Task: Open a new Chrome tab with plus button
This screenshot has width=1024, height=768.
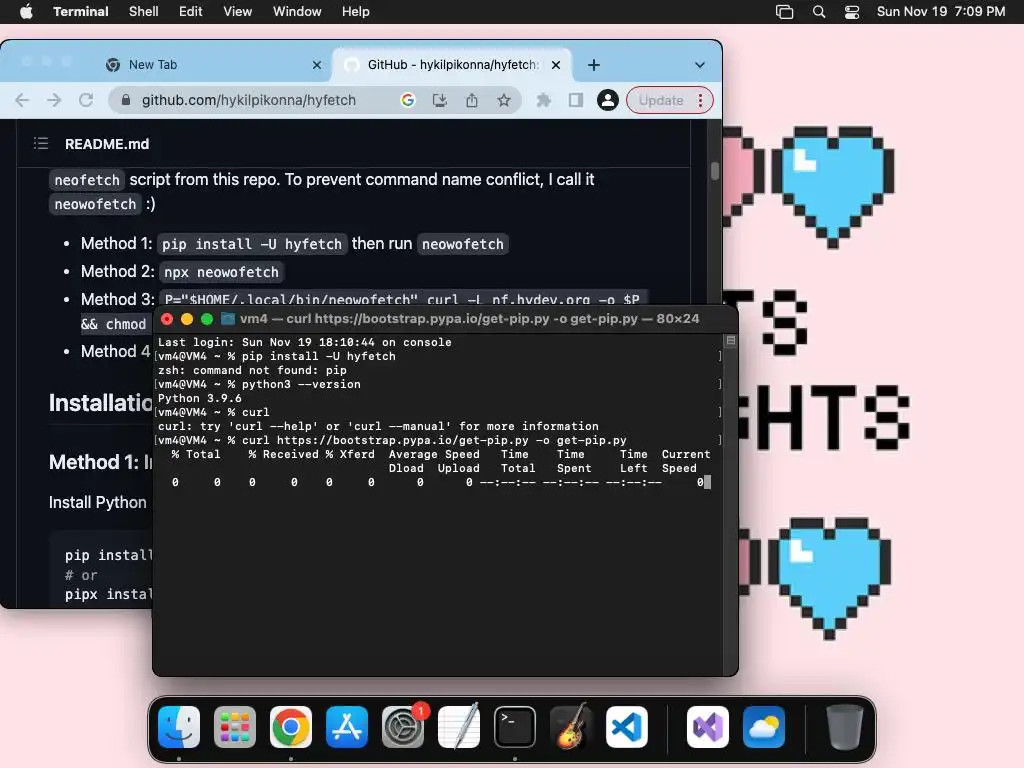Action: [594, 65]
